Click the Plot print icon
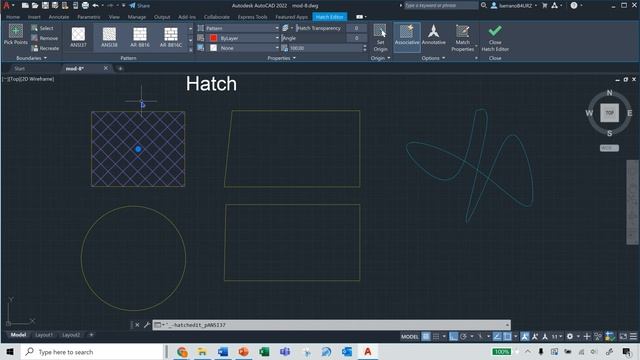 tap(85, 5)
